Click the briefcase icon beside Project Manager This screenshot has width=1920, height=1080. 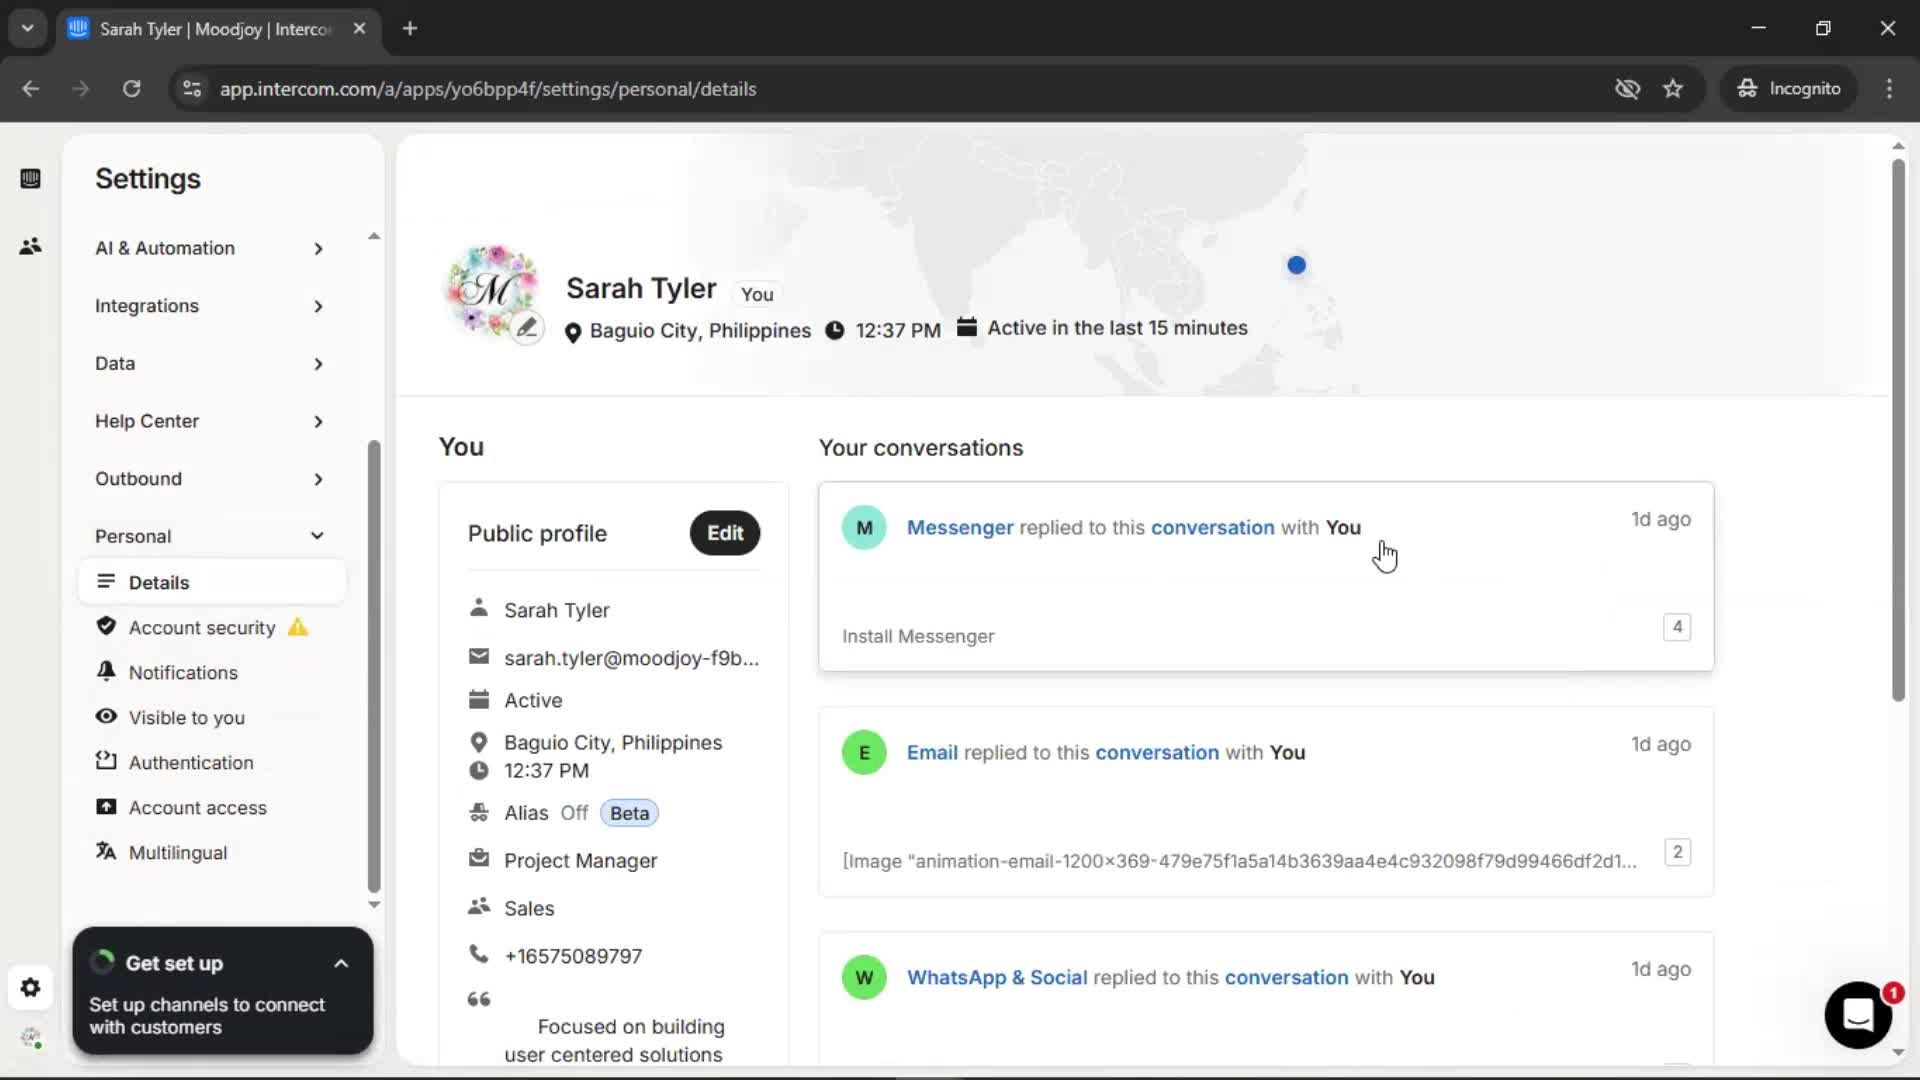pyautogui.click(x=479, y=859)
